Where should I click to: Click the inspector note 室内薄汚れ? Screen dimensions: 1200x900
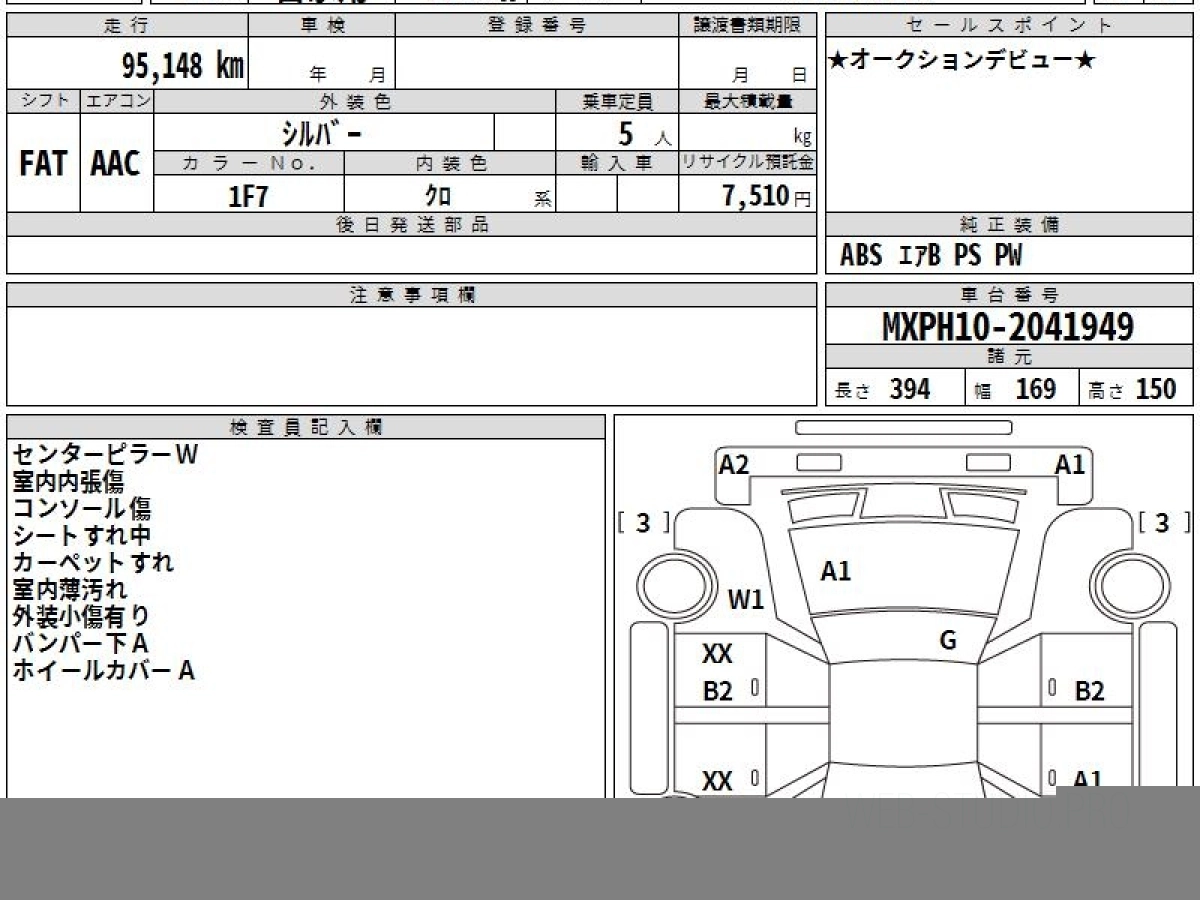pyautogui.click(x=70, y=589)
